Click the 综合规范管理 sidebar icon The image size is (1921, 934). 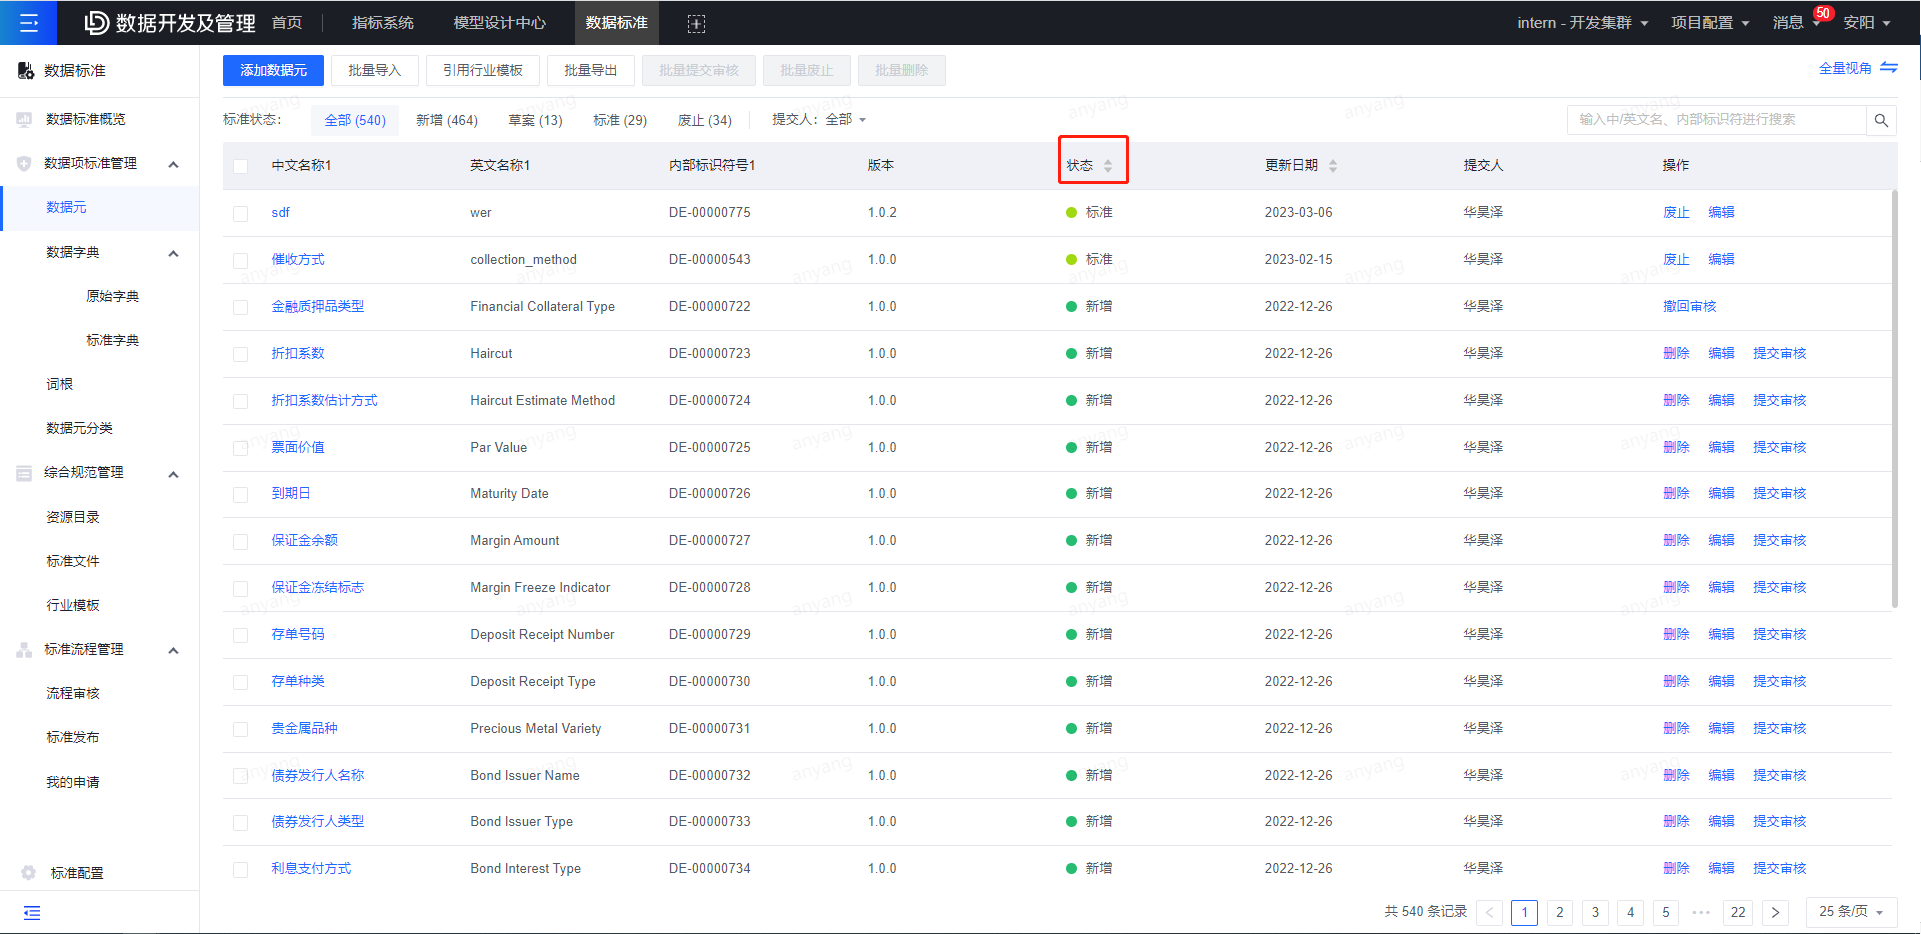[24, 473]
